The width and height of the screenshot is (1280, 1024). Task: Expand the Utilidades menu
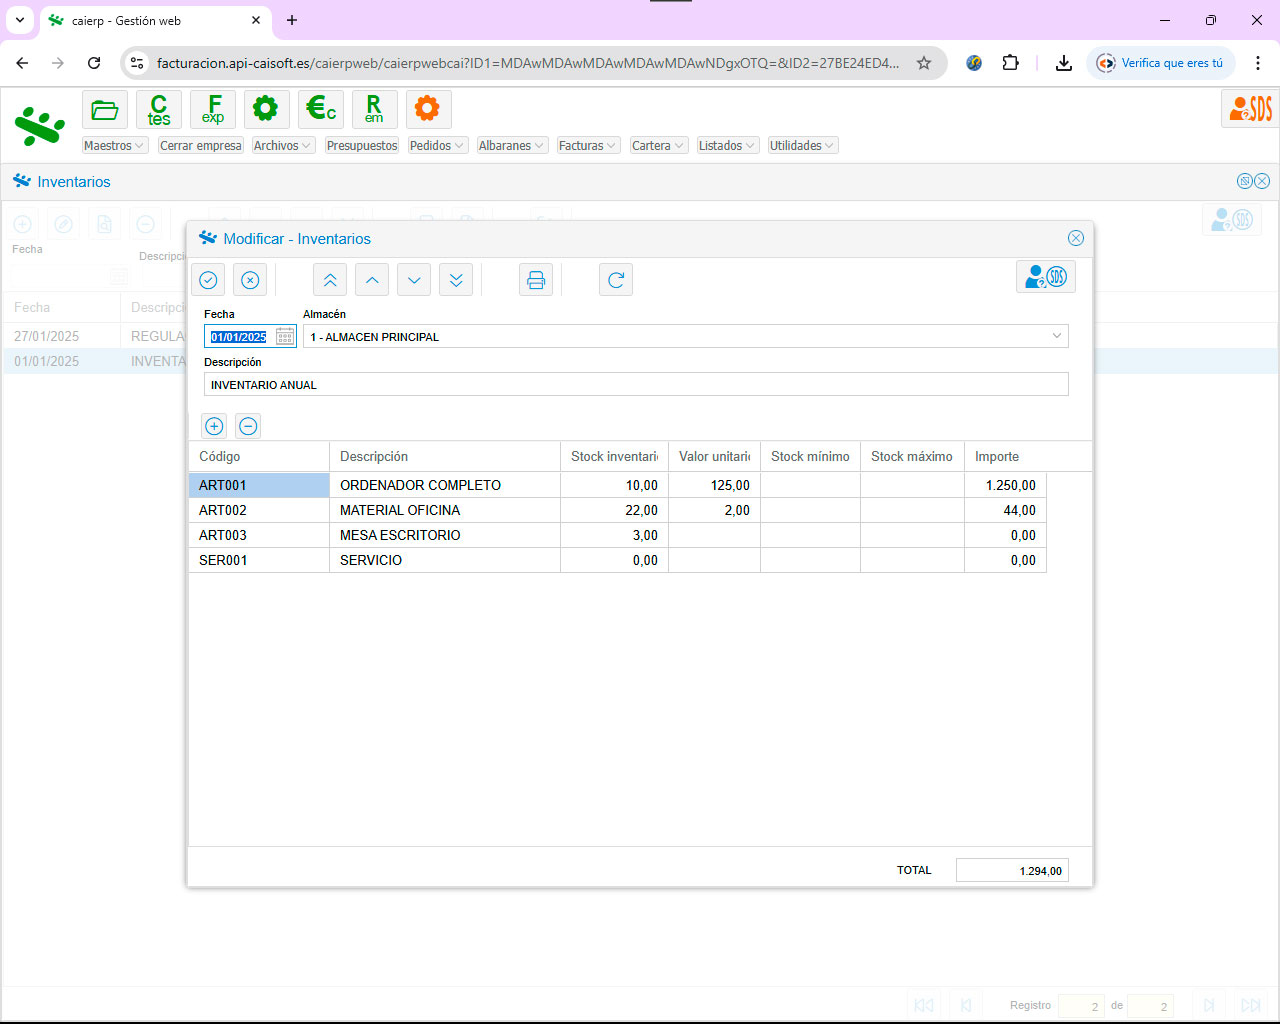click(803, 146)
